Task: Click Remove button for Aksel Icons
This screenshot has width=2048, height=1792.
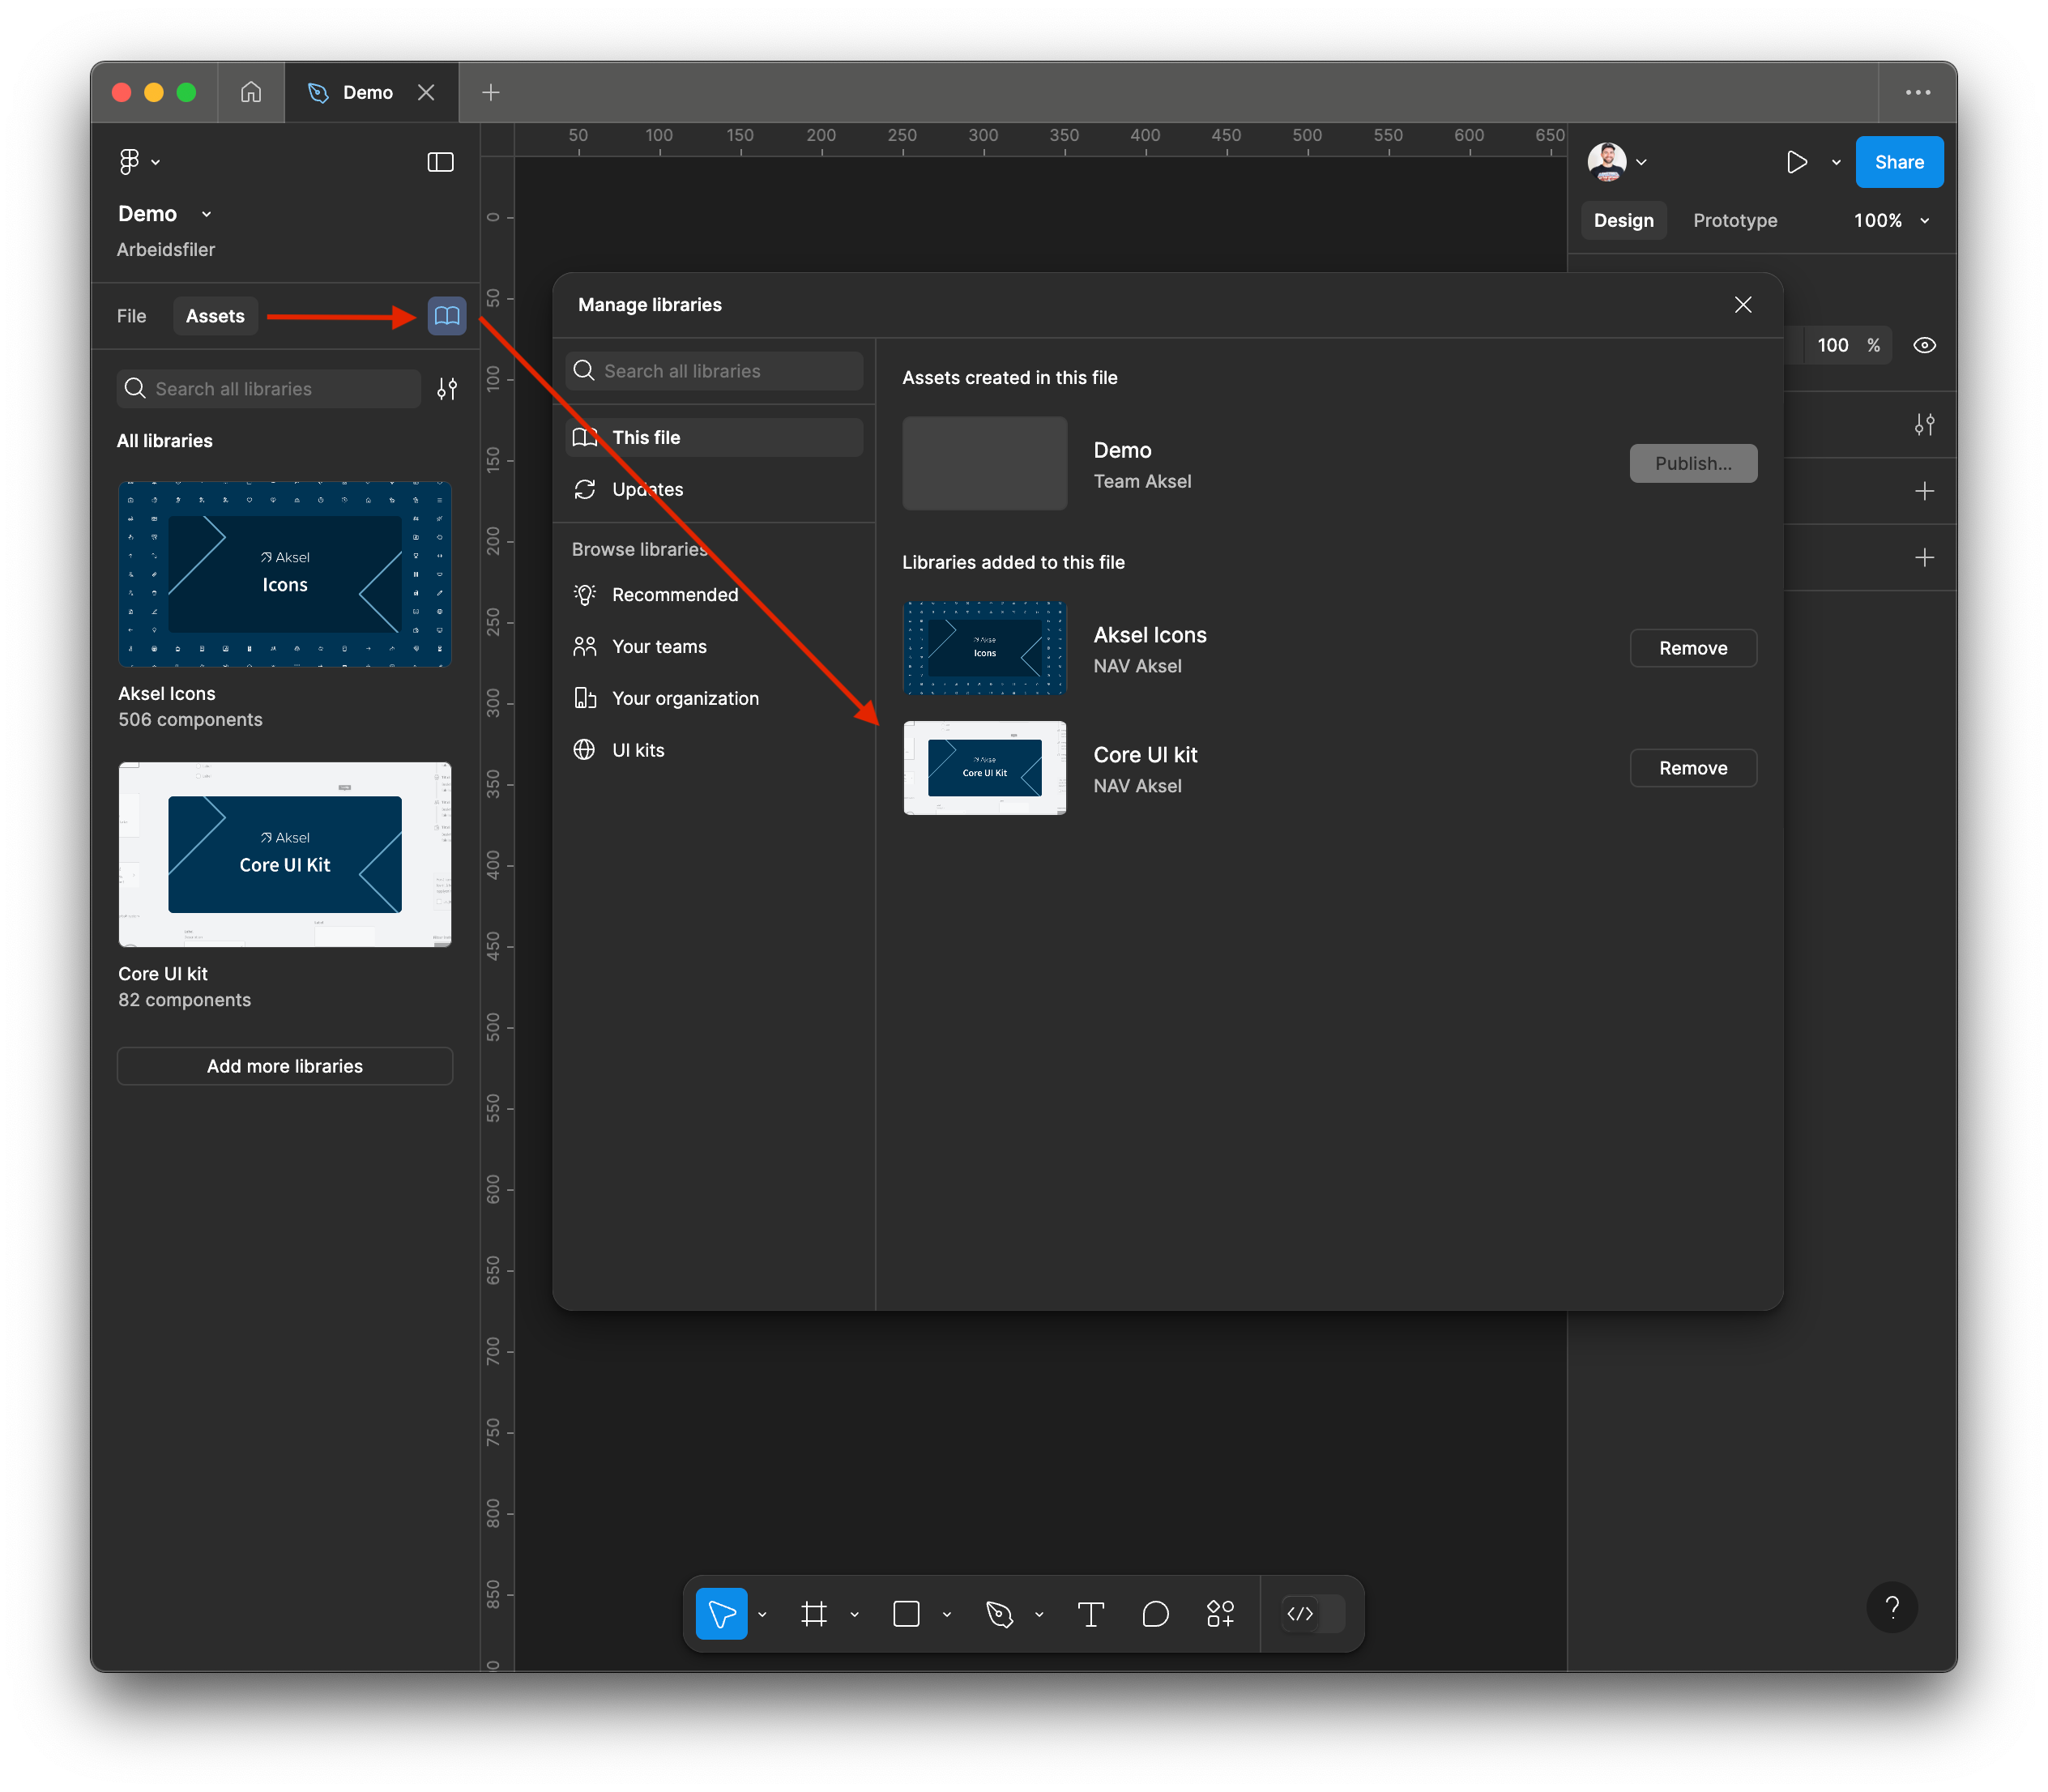Action: click(x=1692, y=648)
